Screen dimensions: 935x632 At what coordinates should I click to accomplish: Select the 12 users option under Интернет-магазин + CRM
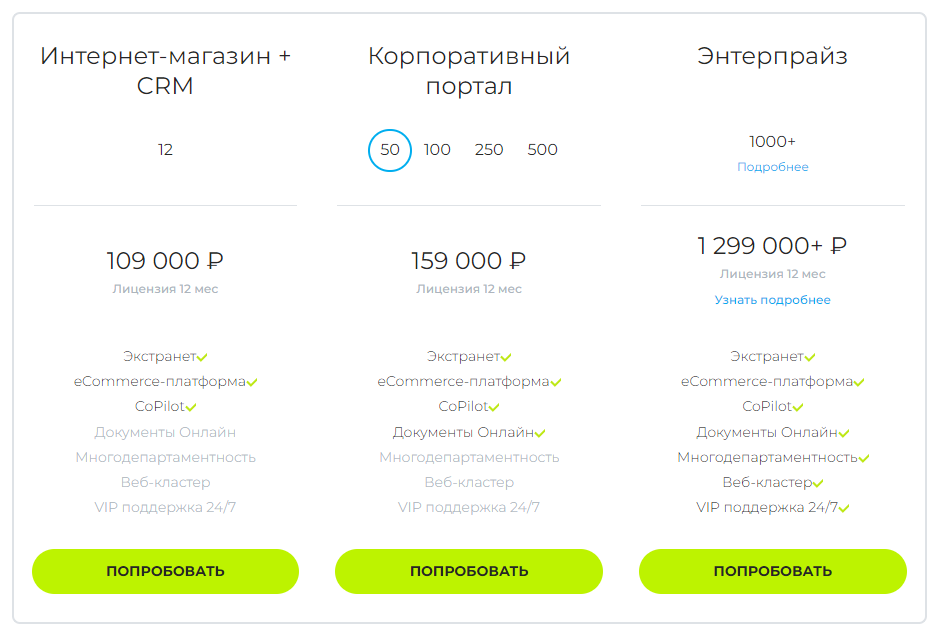point(165,150)
